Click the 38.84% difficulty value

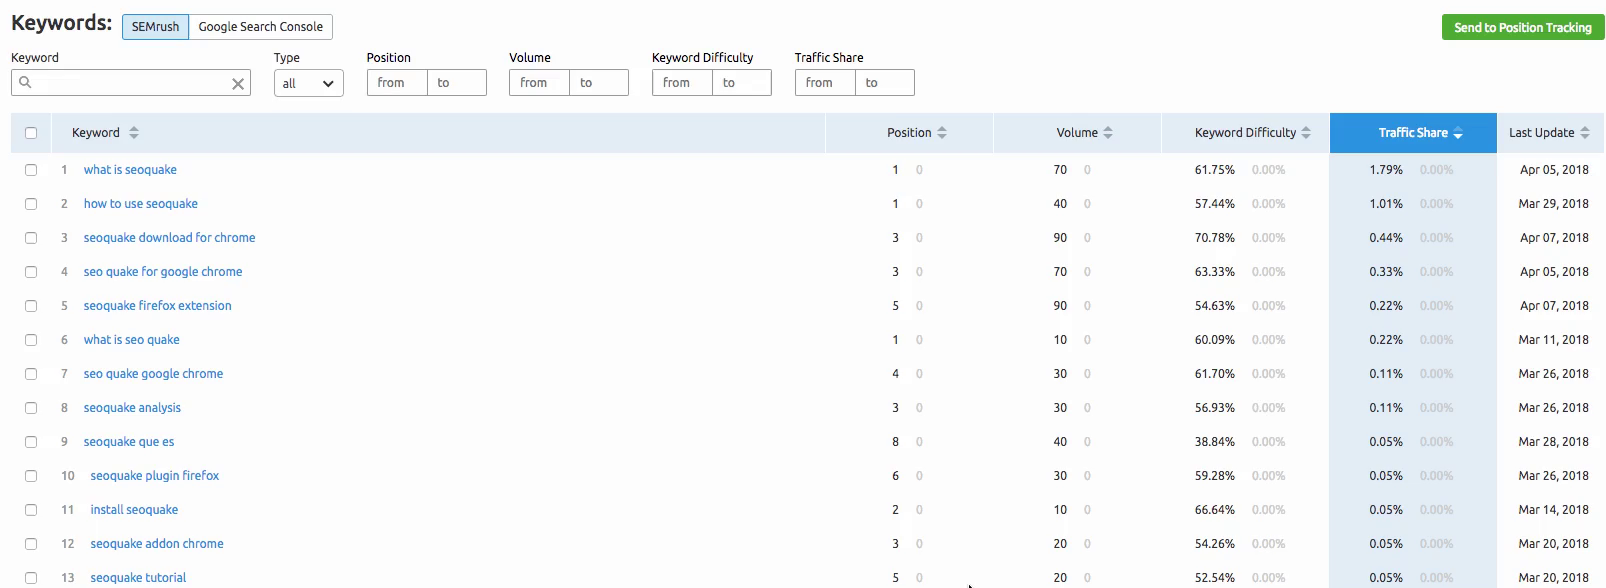coord(1214,442)
